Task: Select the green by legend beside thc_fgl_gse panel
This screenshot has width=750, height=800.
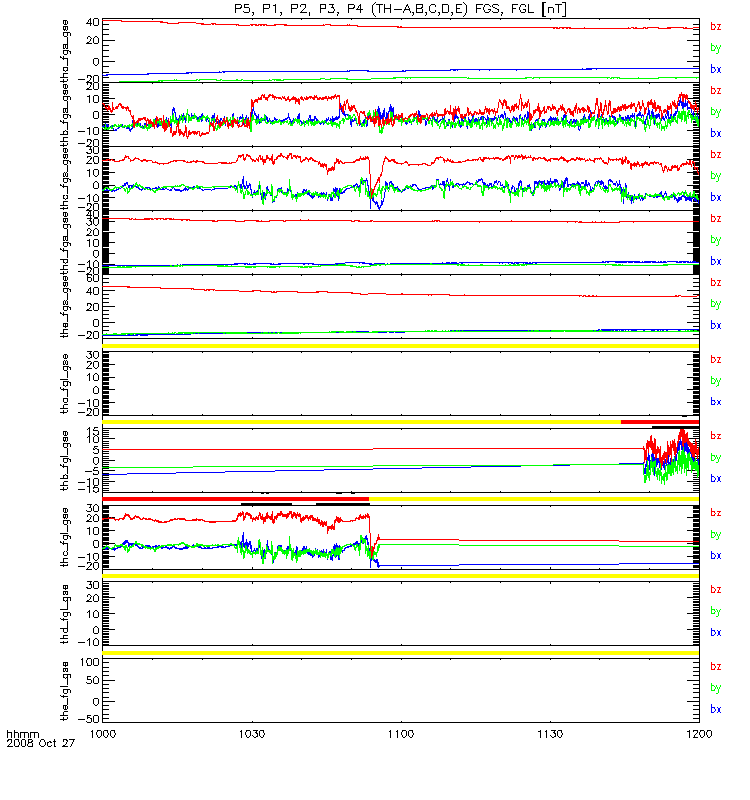Action: tap(715, 535)
